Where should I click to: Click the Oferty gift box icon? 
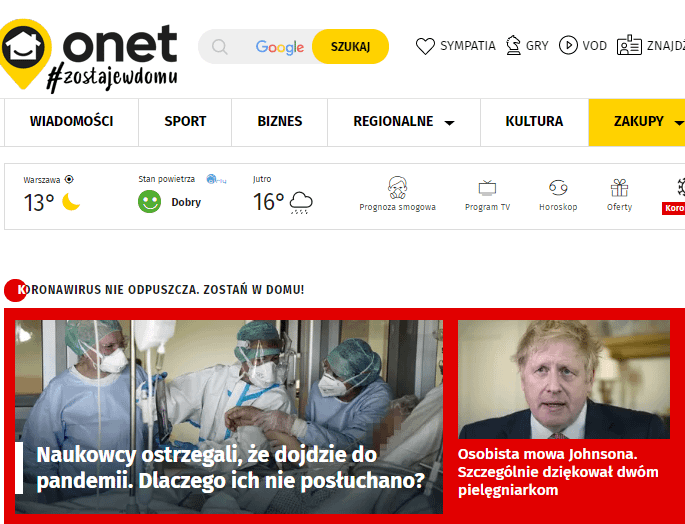(619, 188)
